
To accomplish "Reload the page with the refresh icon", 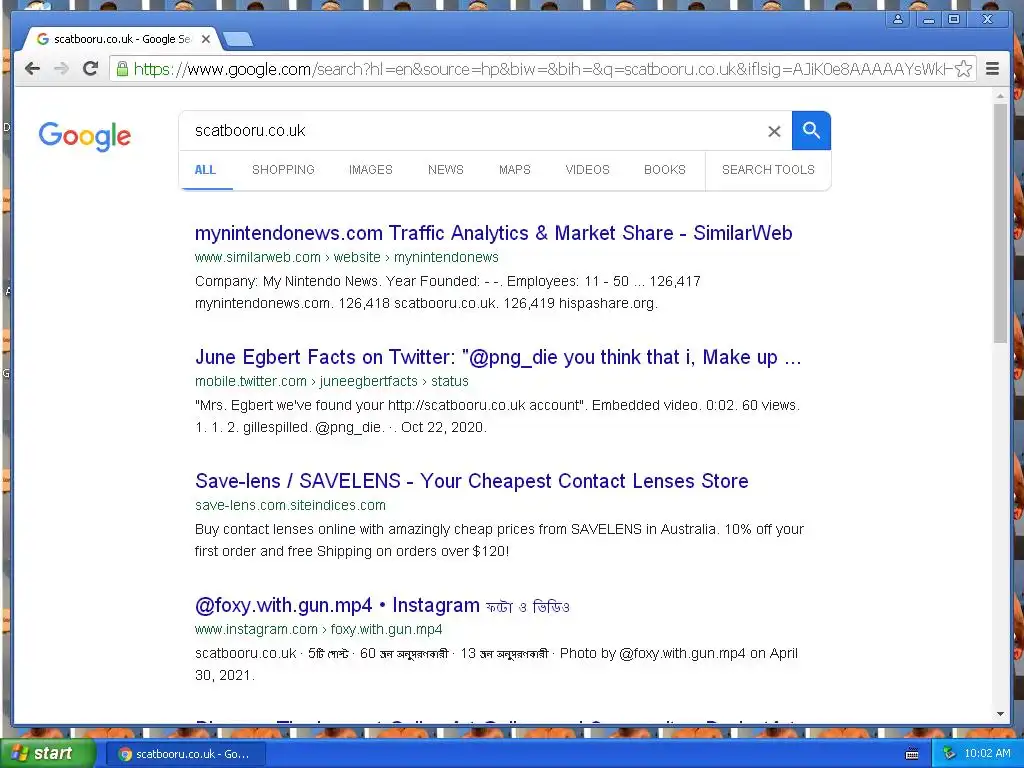I will [x=91, y=69].
